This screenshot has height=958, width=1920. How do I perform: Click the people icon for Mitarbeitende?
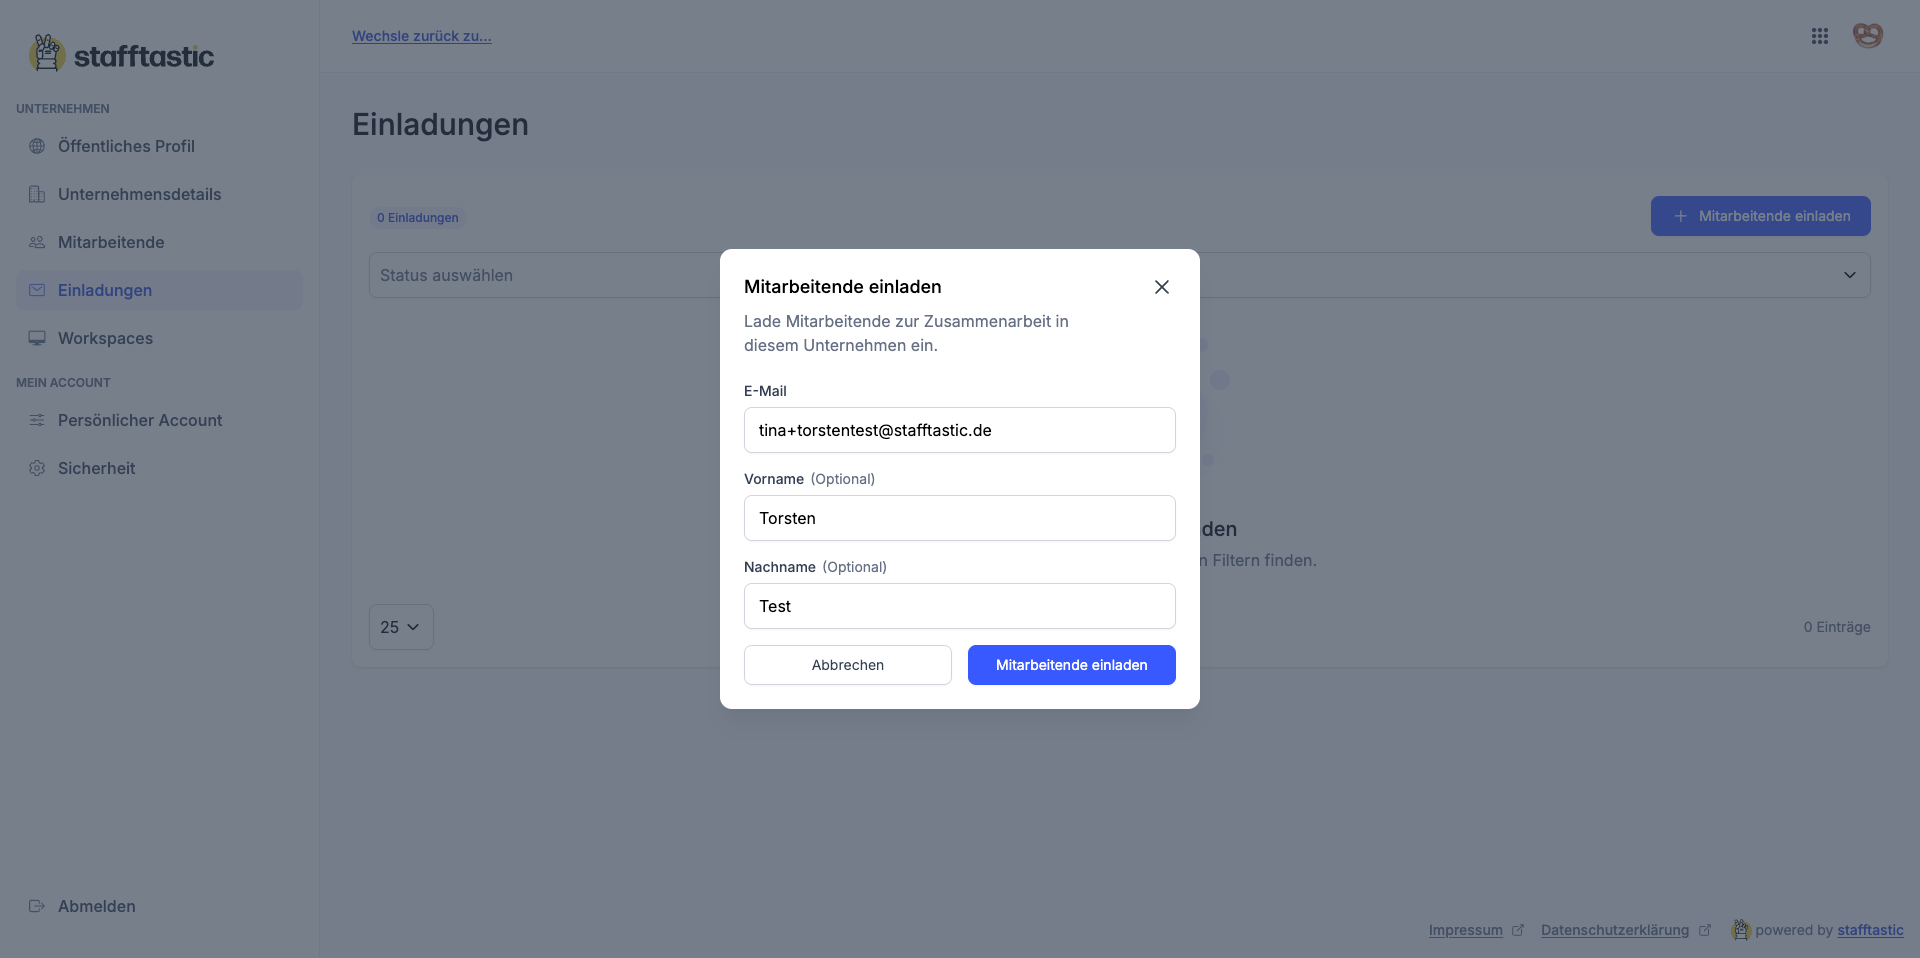pyautogui.click(x=37, y=242)
